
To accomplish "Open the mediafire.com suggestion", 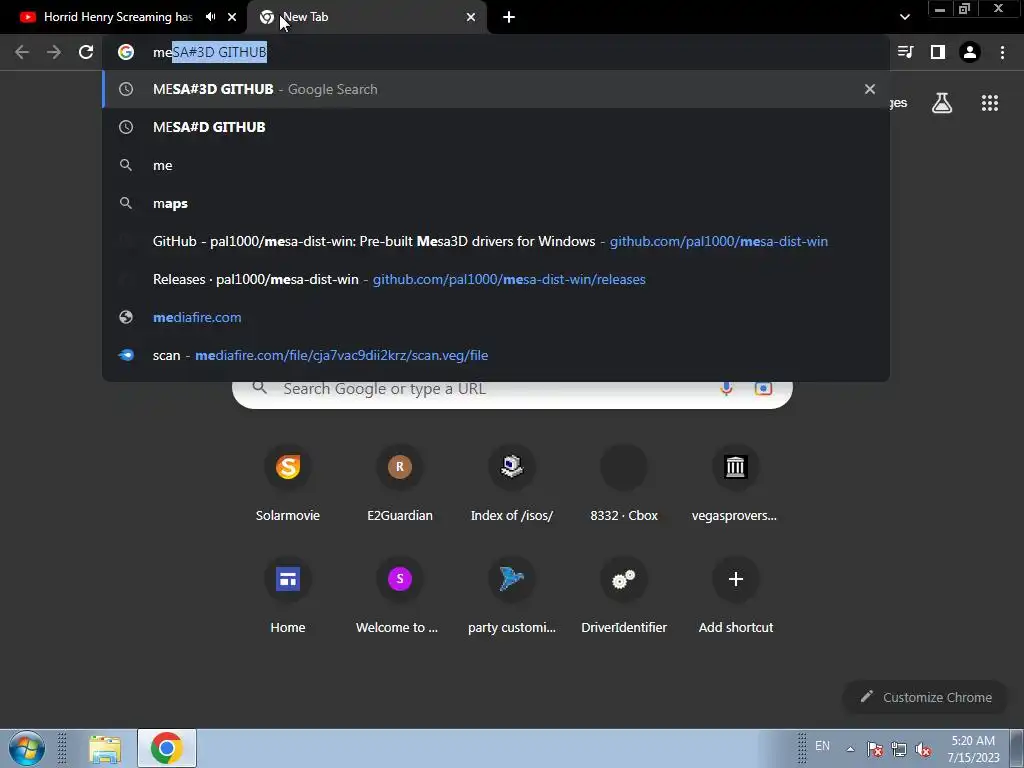I will 496,317.
